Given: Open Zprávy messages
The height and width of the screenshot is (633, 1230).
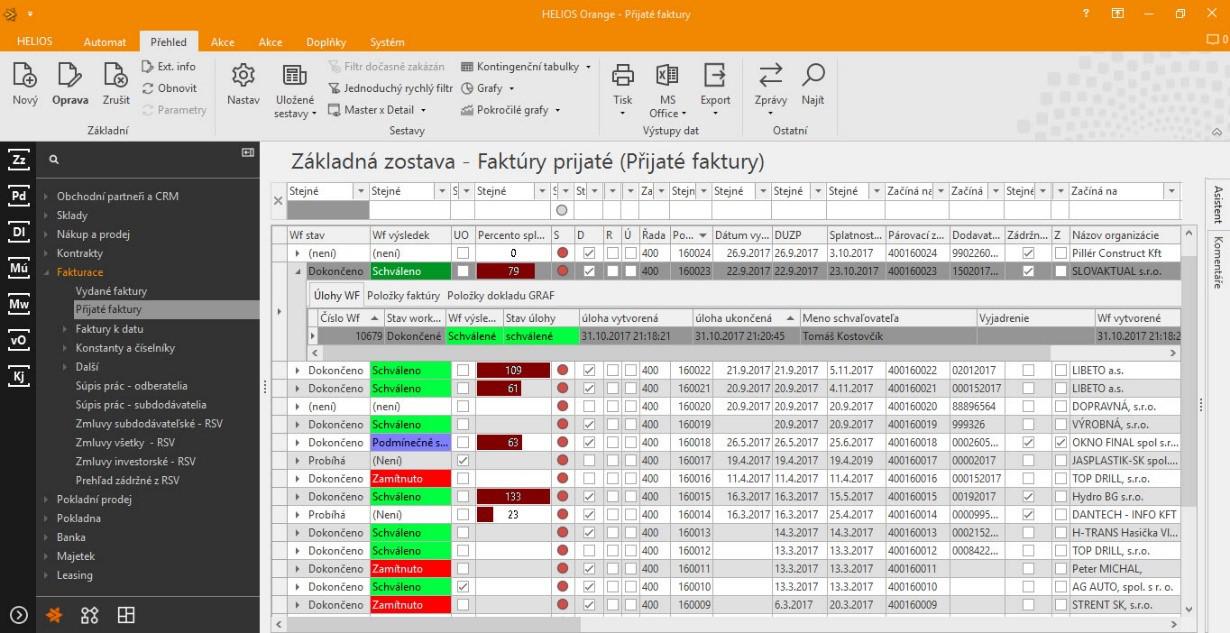Looking at the screenshot, I should pyautogui.click(x=770, y=84).
